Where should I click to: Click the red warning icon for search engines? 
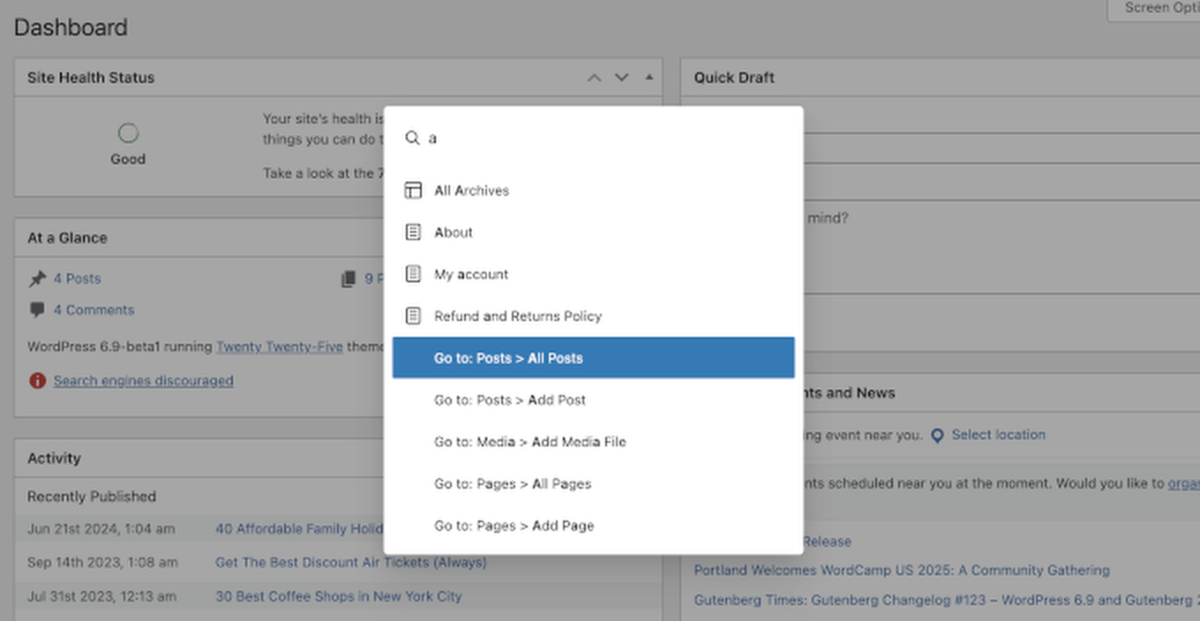37,381
